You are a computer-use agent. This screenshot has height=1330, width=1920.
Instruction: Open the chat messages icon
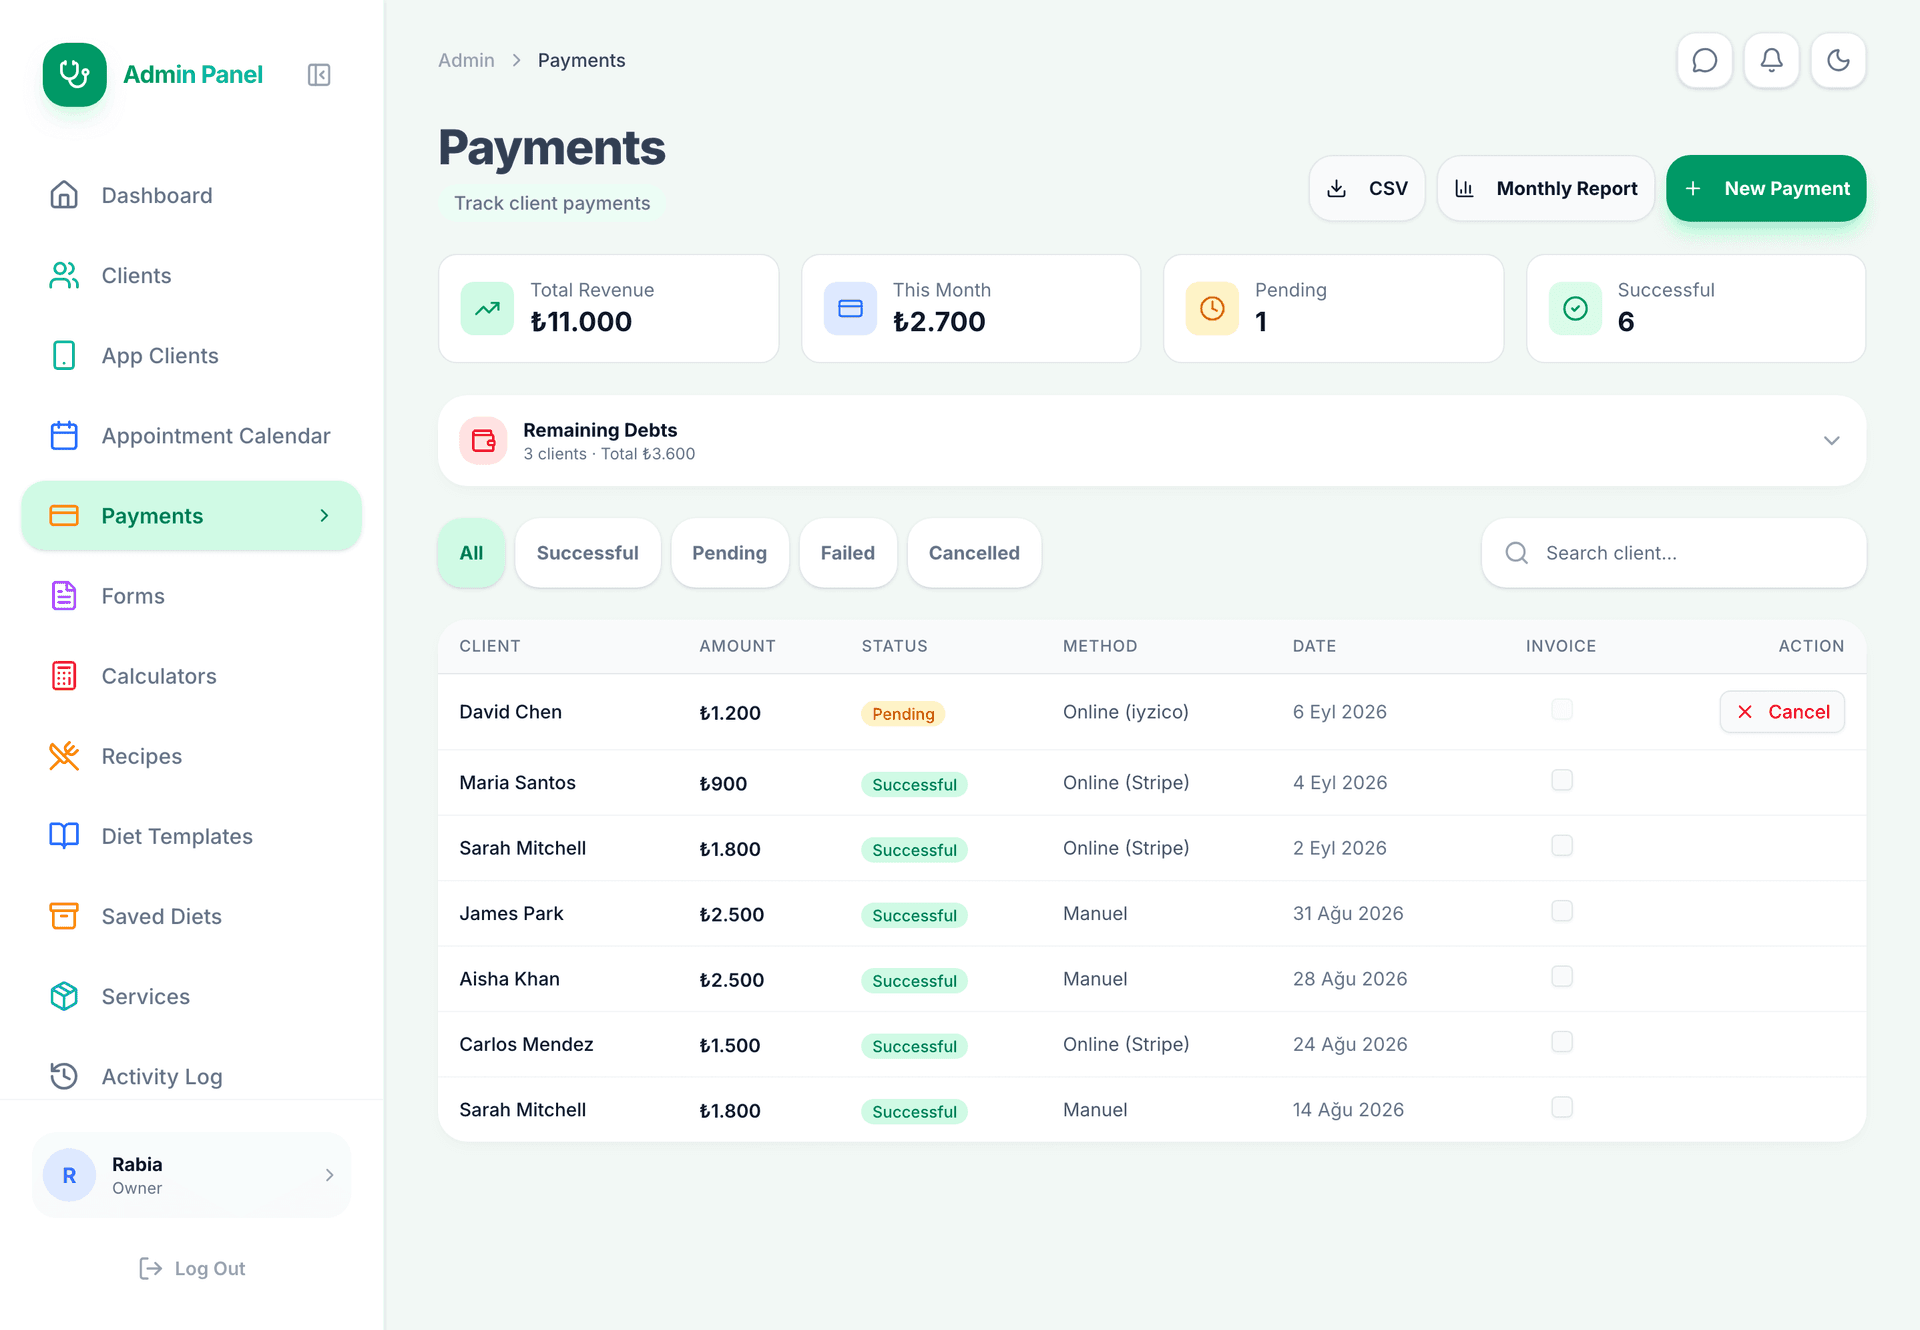tap(1704, 61)
